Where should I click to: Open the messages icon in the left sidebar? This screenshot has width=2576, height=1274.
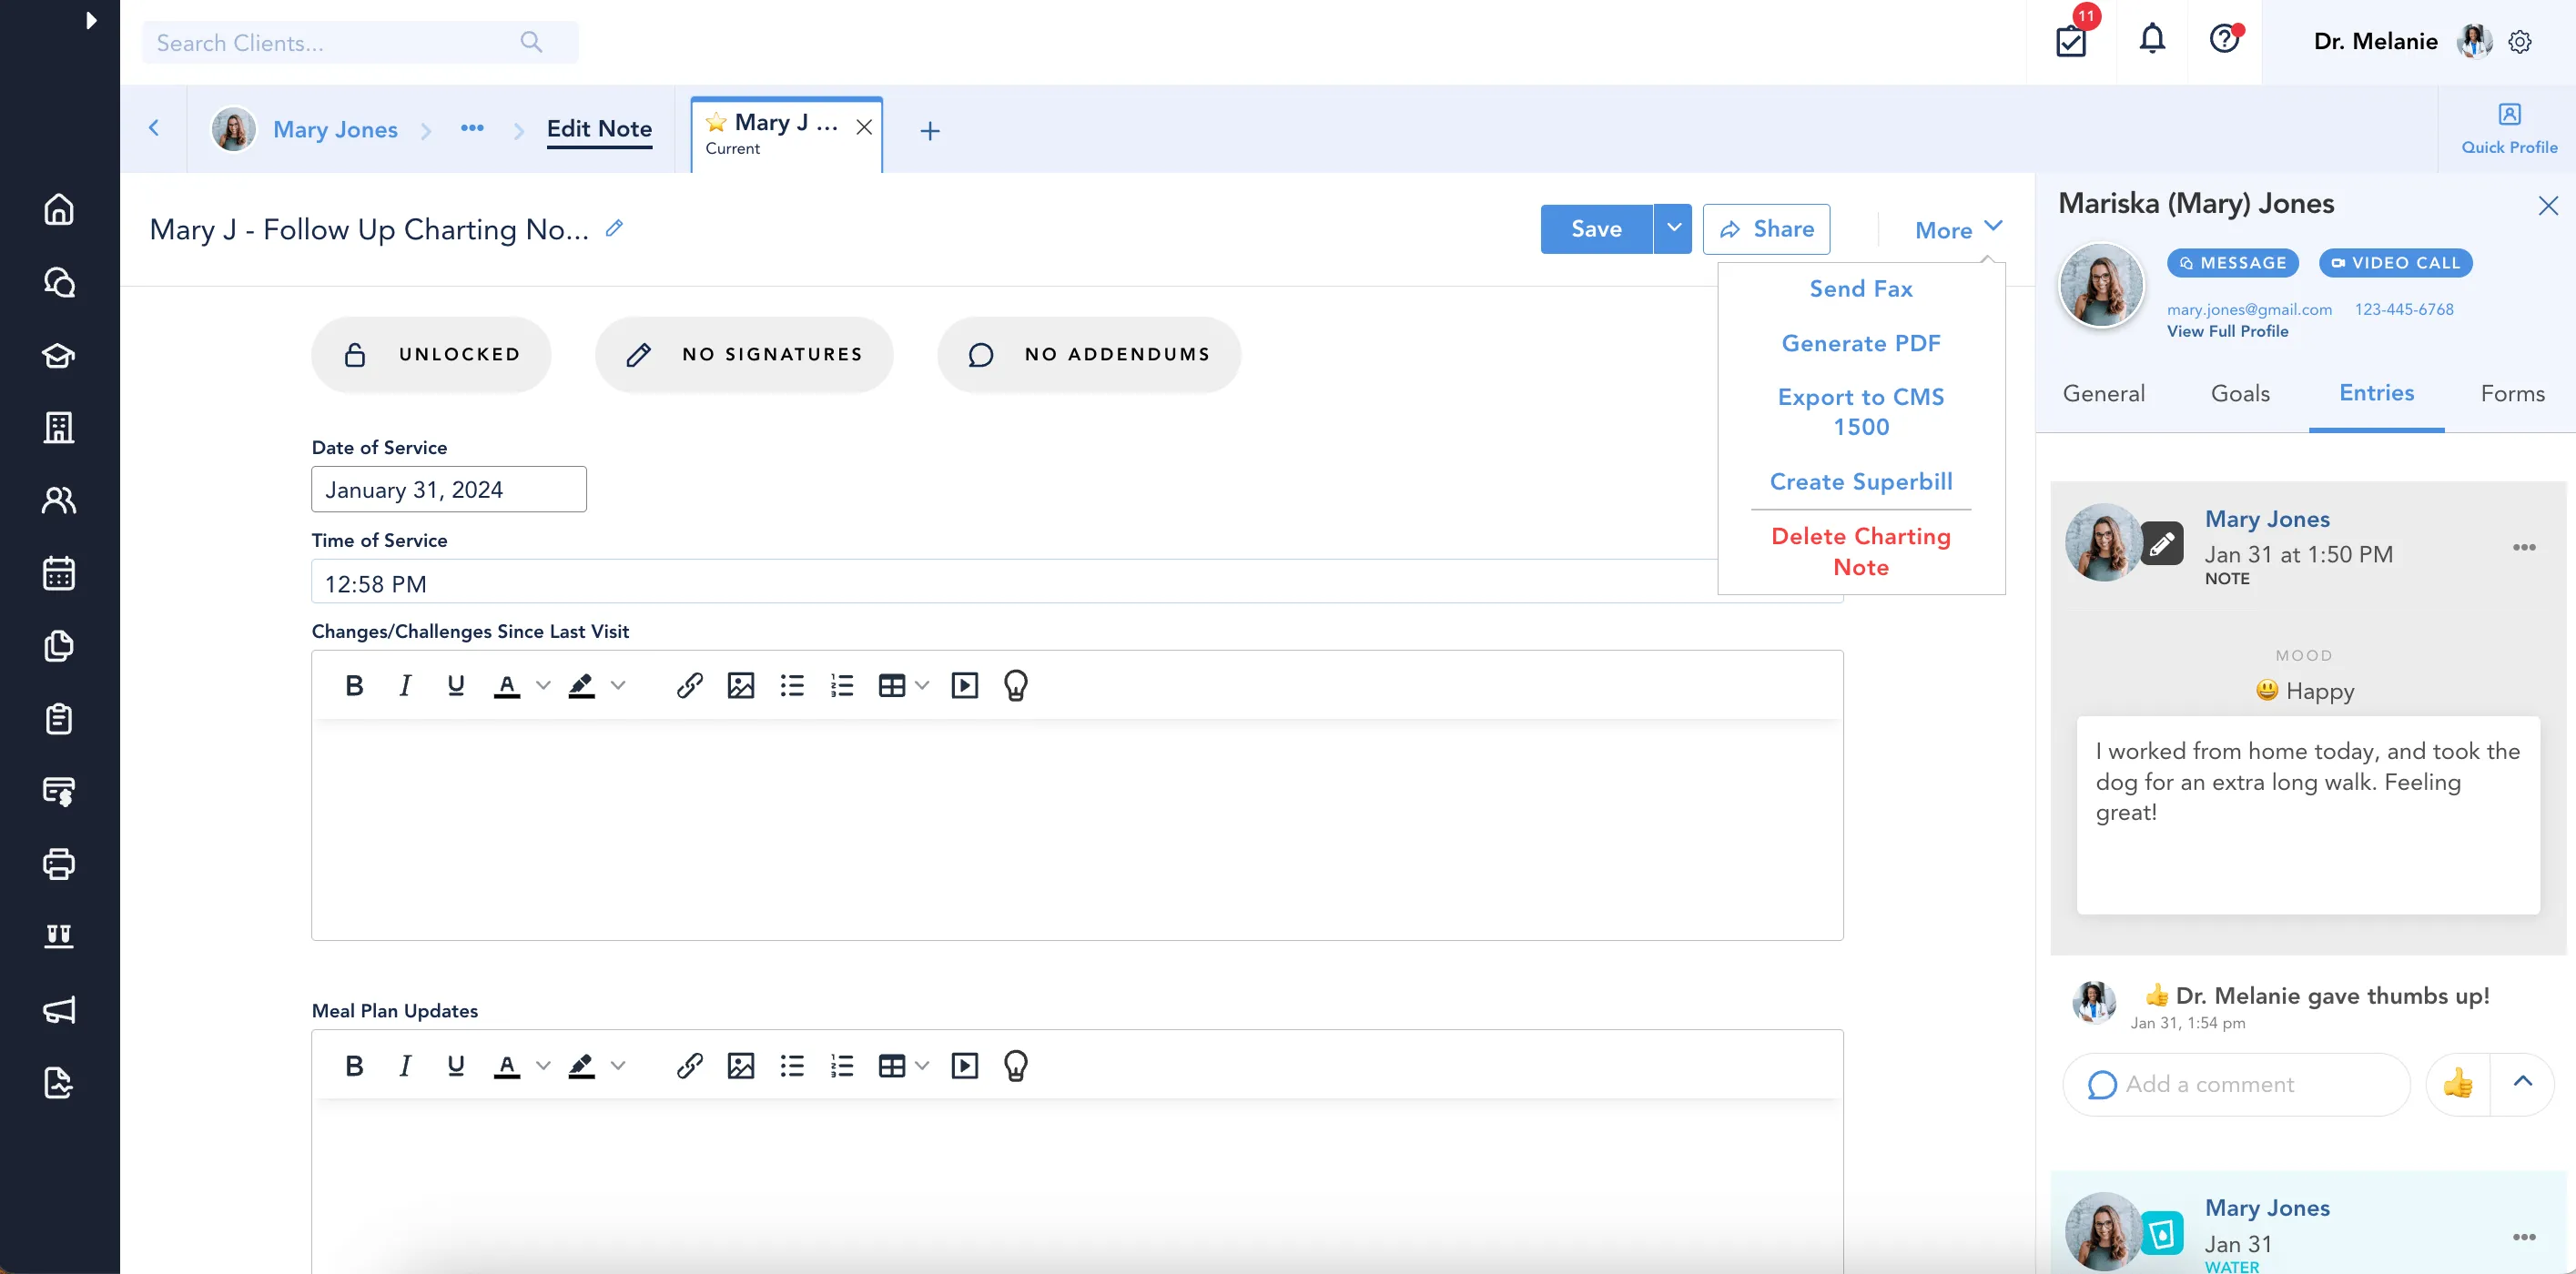59,283
